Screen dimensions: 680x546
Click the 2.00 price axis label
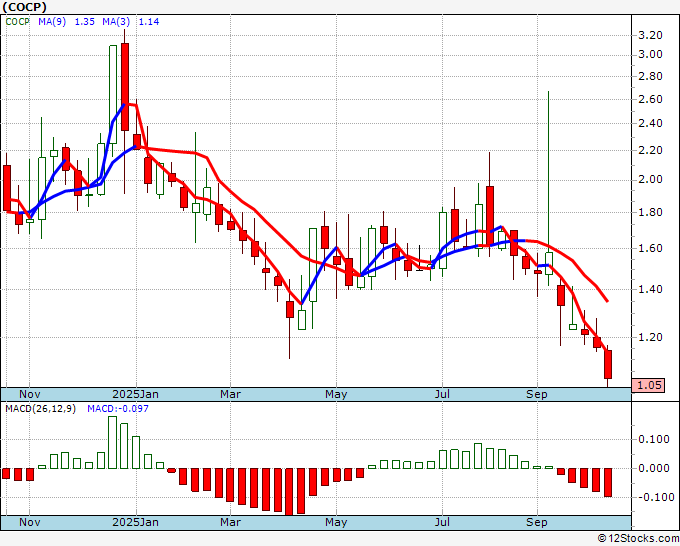tap(650, 180)
